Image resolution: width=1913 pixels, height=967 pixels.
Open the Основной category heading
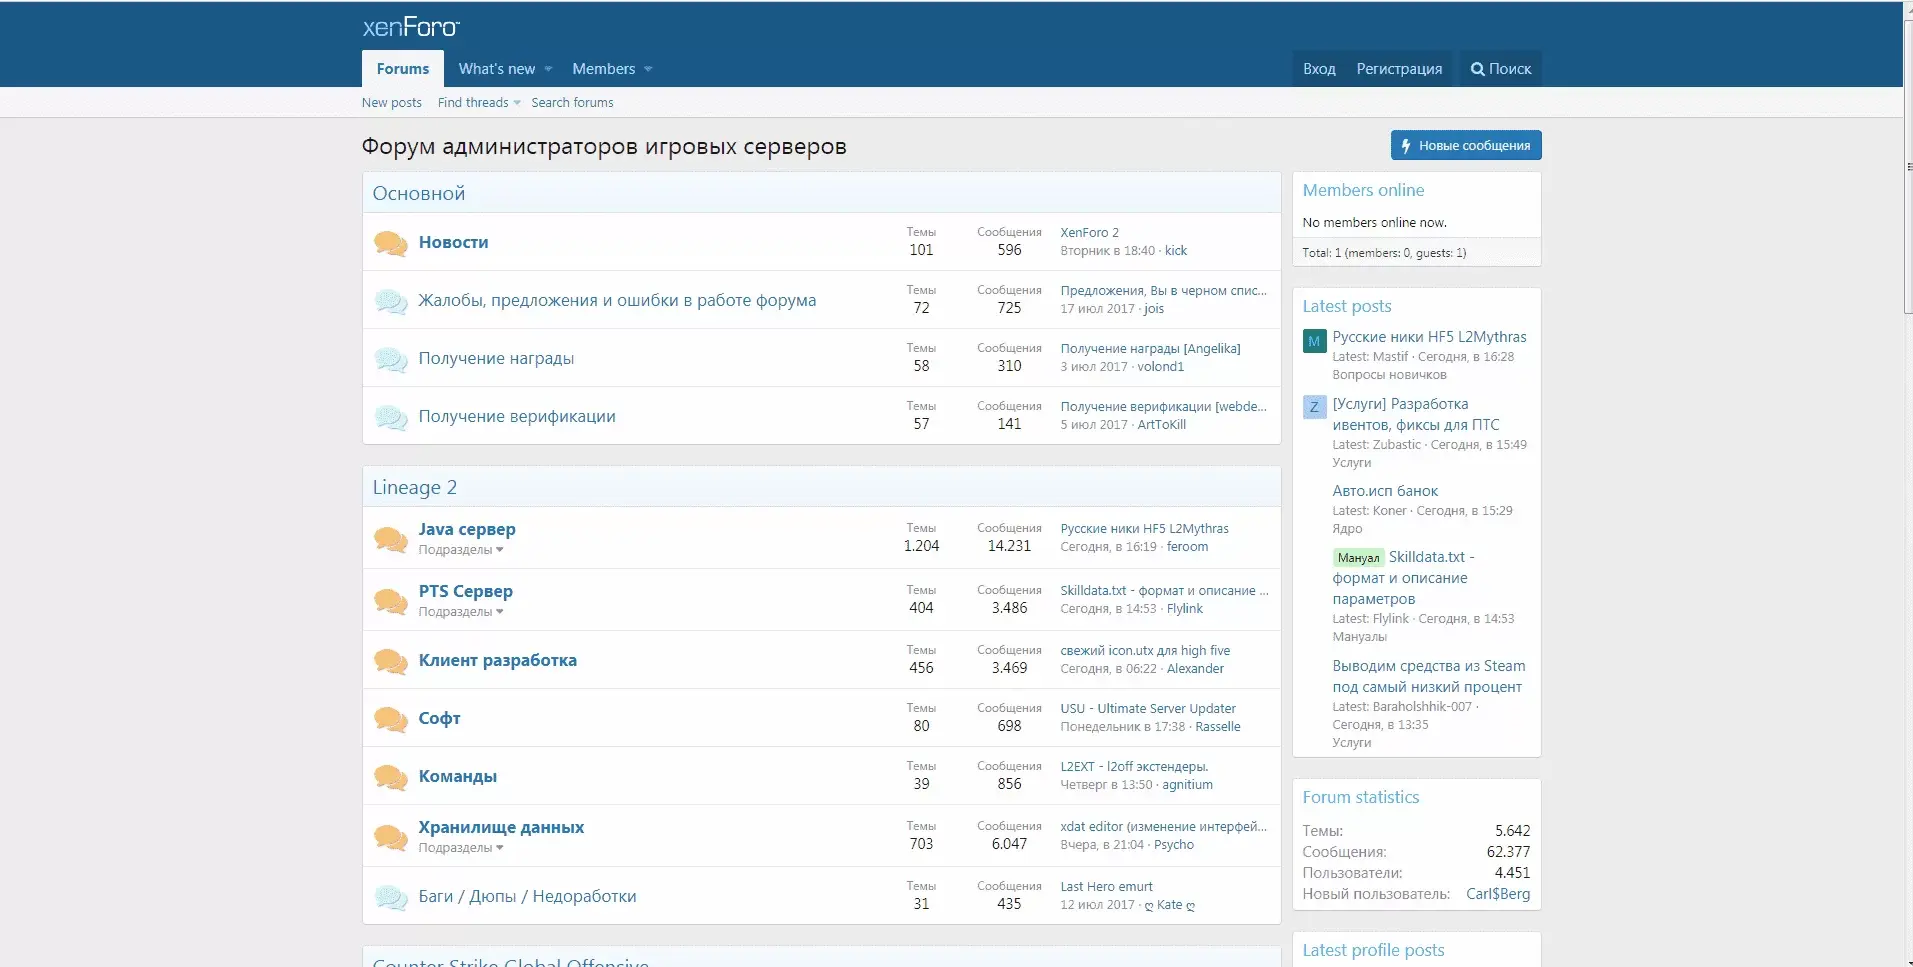pos(419,193)
